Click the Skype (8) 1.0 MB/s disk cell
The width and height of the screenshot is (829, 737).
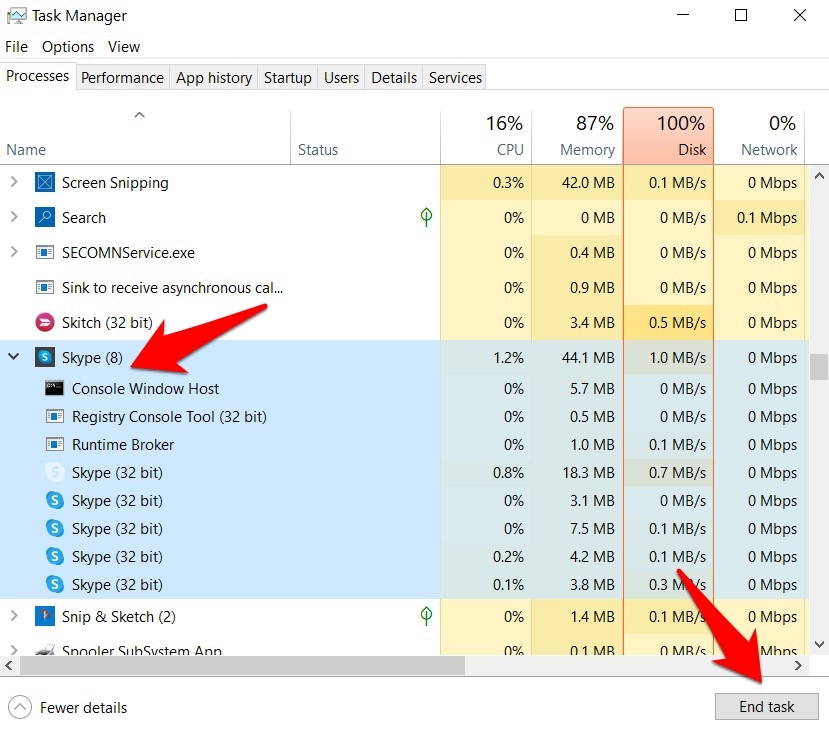point(668,357)
